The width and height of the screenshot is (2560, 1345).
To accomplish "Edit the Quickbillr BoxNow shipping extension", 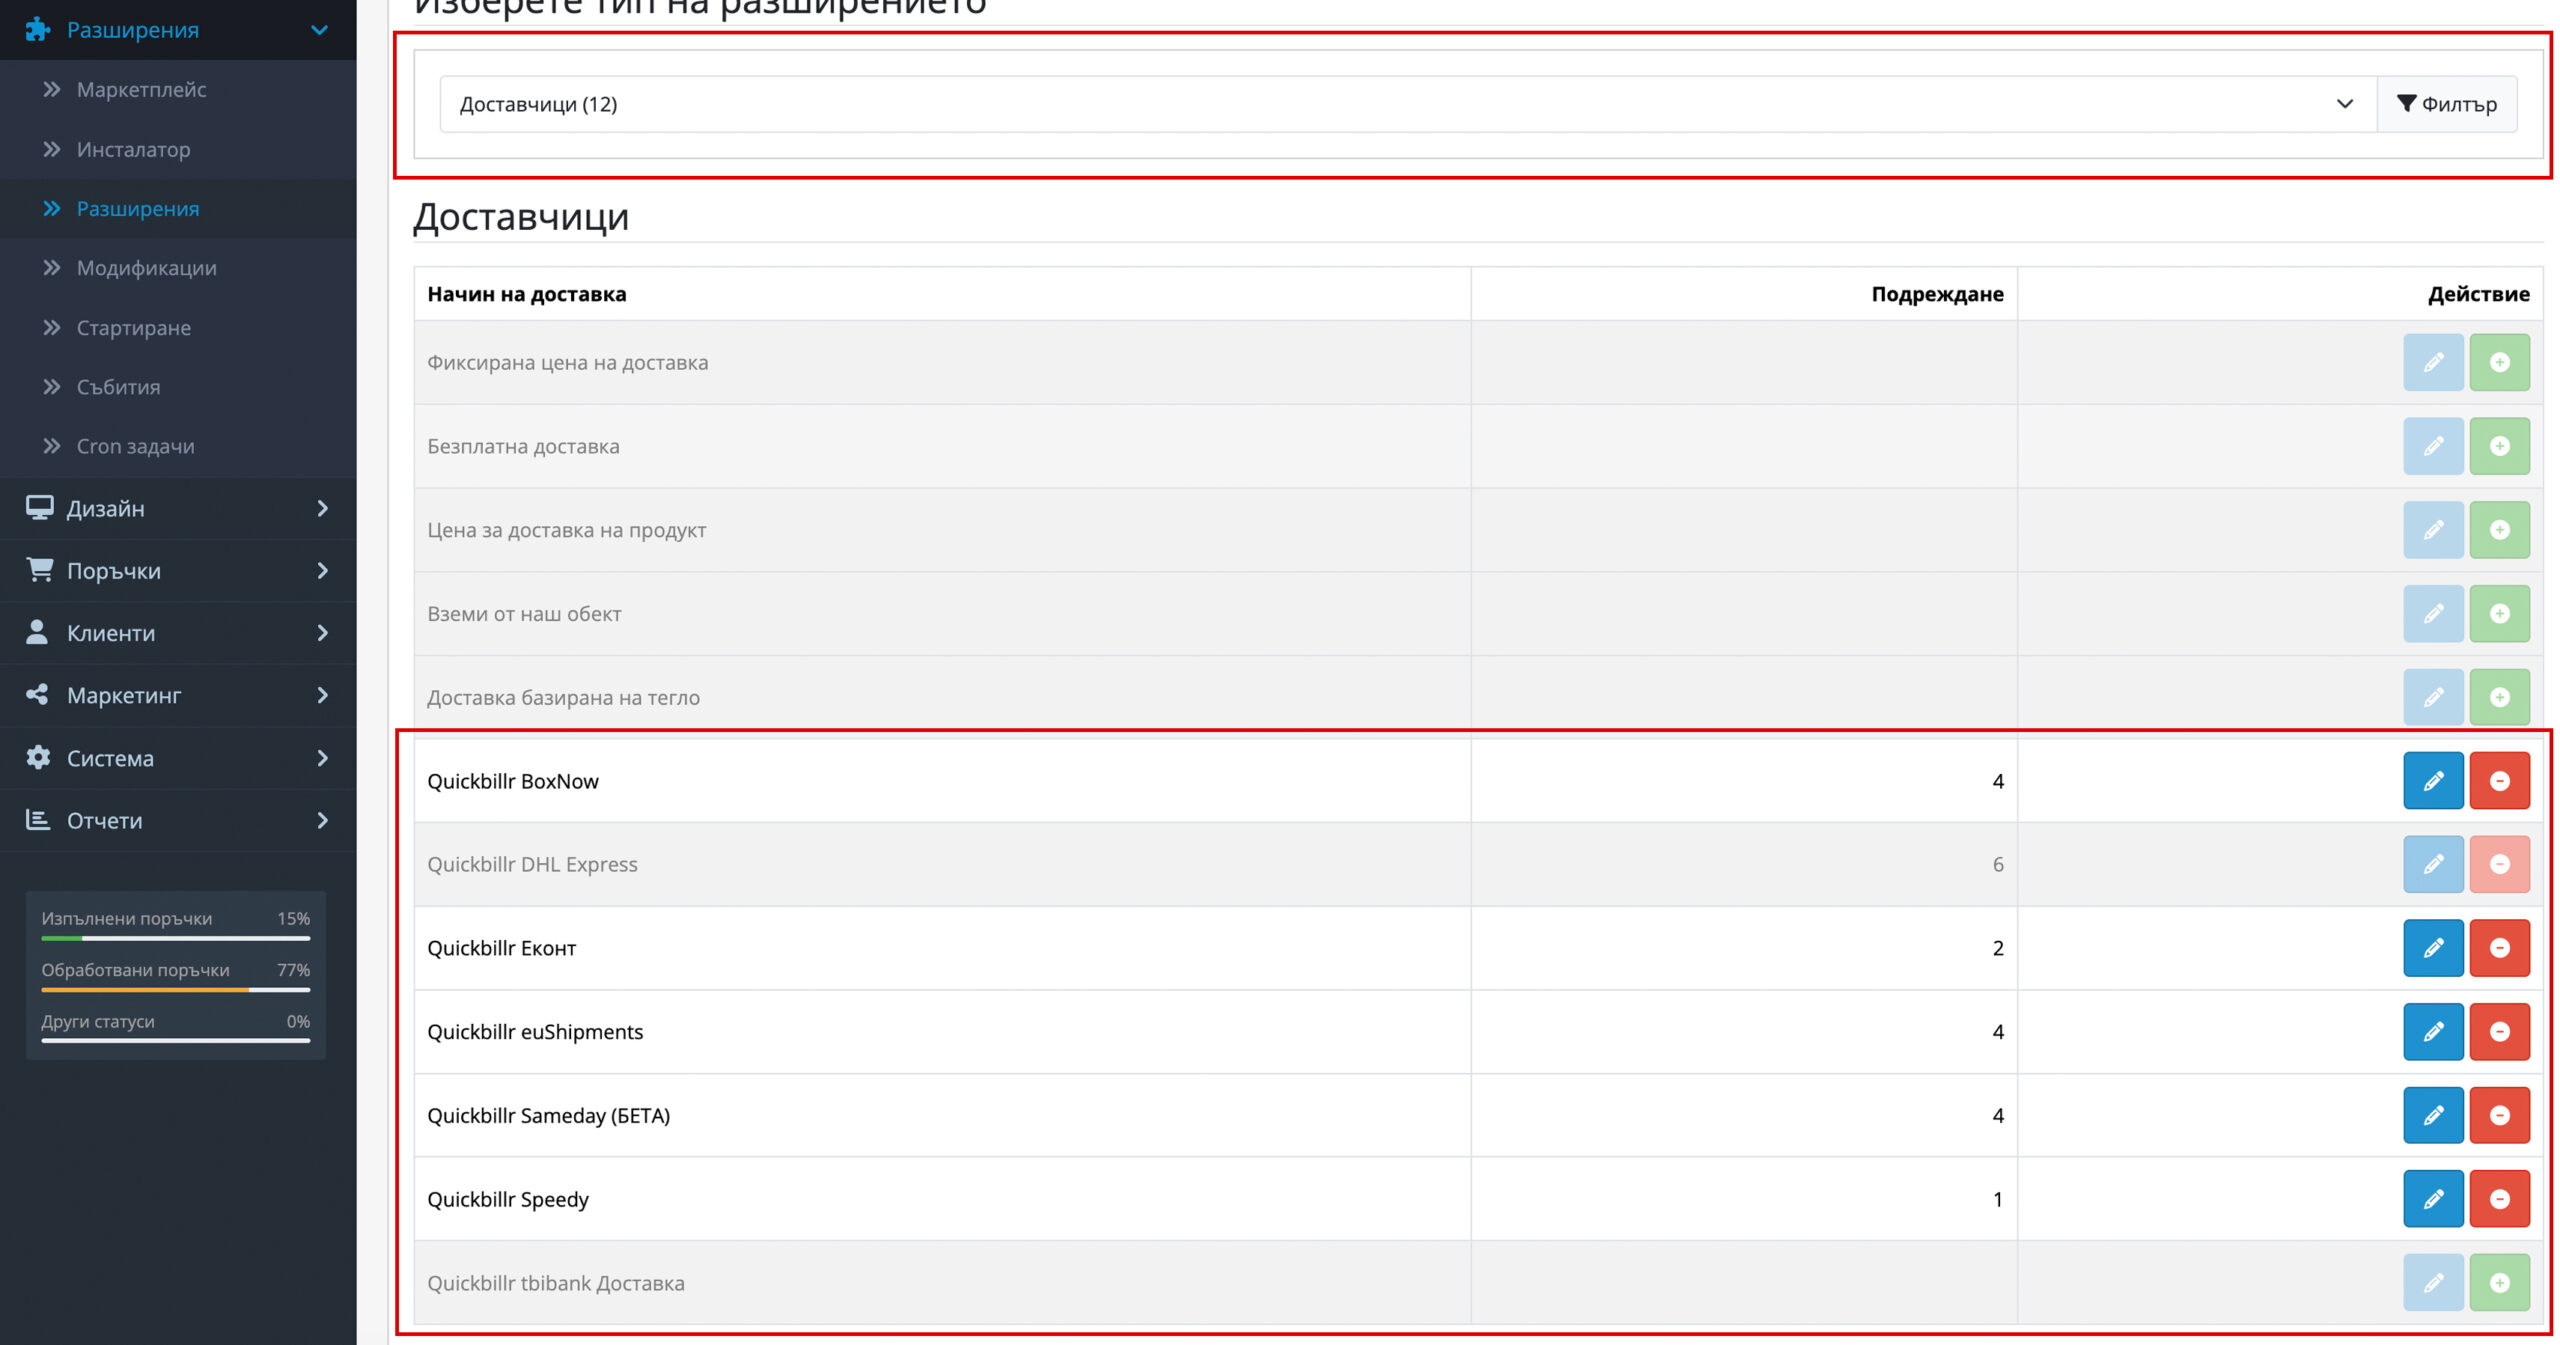I will point(2432,781).
